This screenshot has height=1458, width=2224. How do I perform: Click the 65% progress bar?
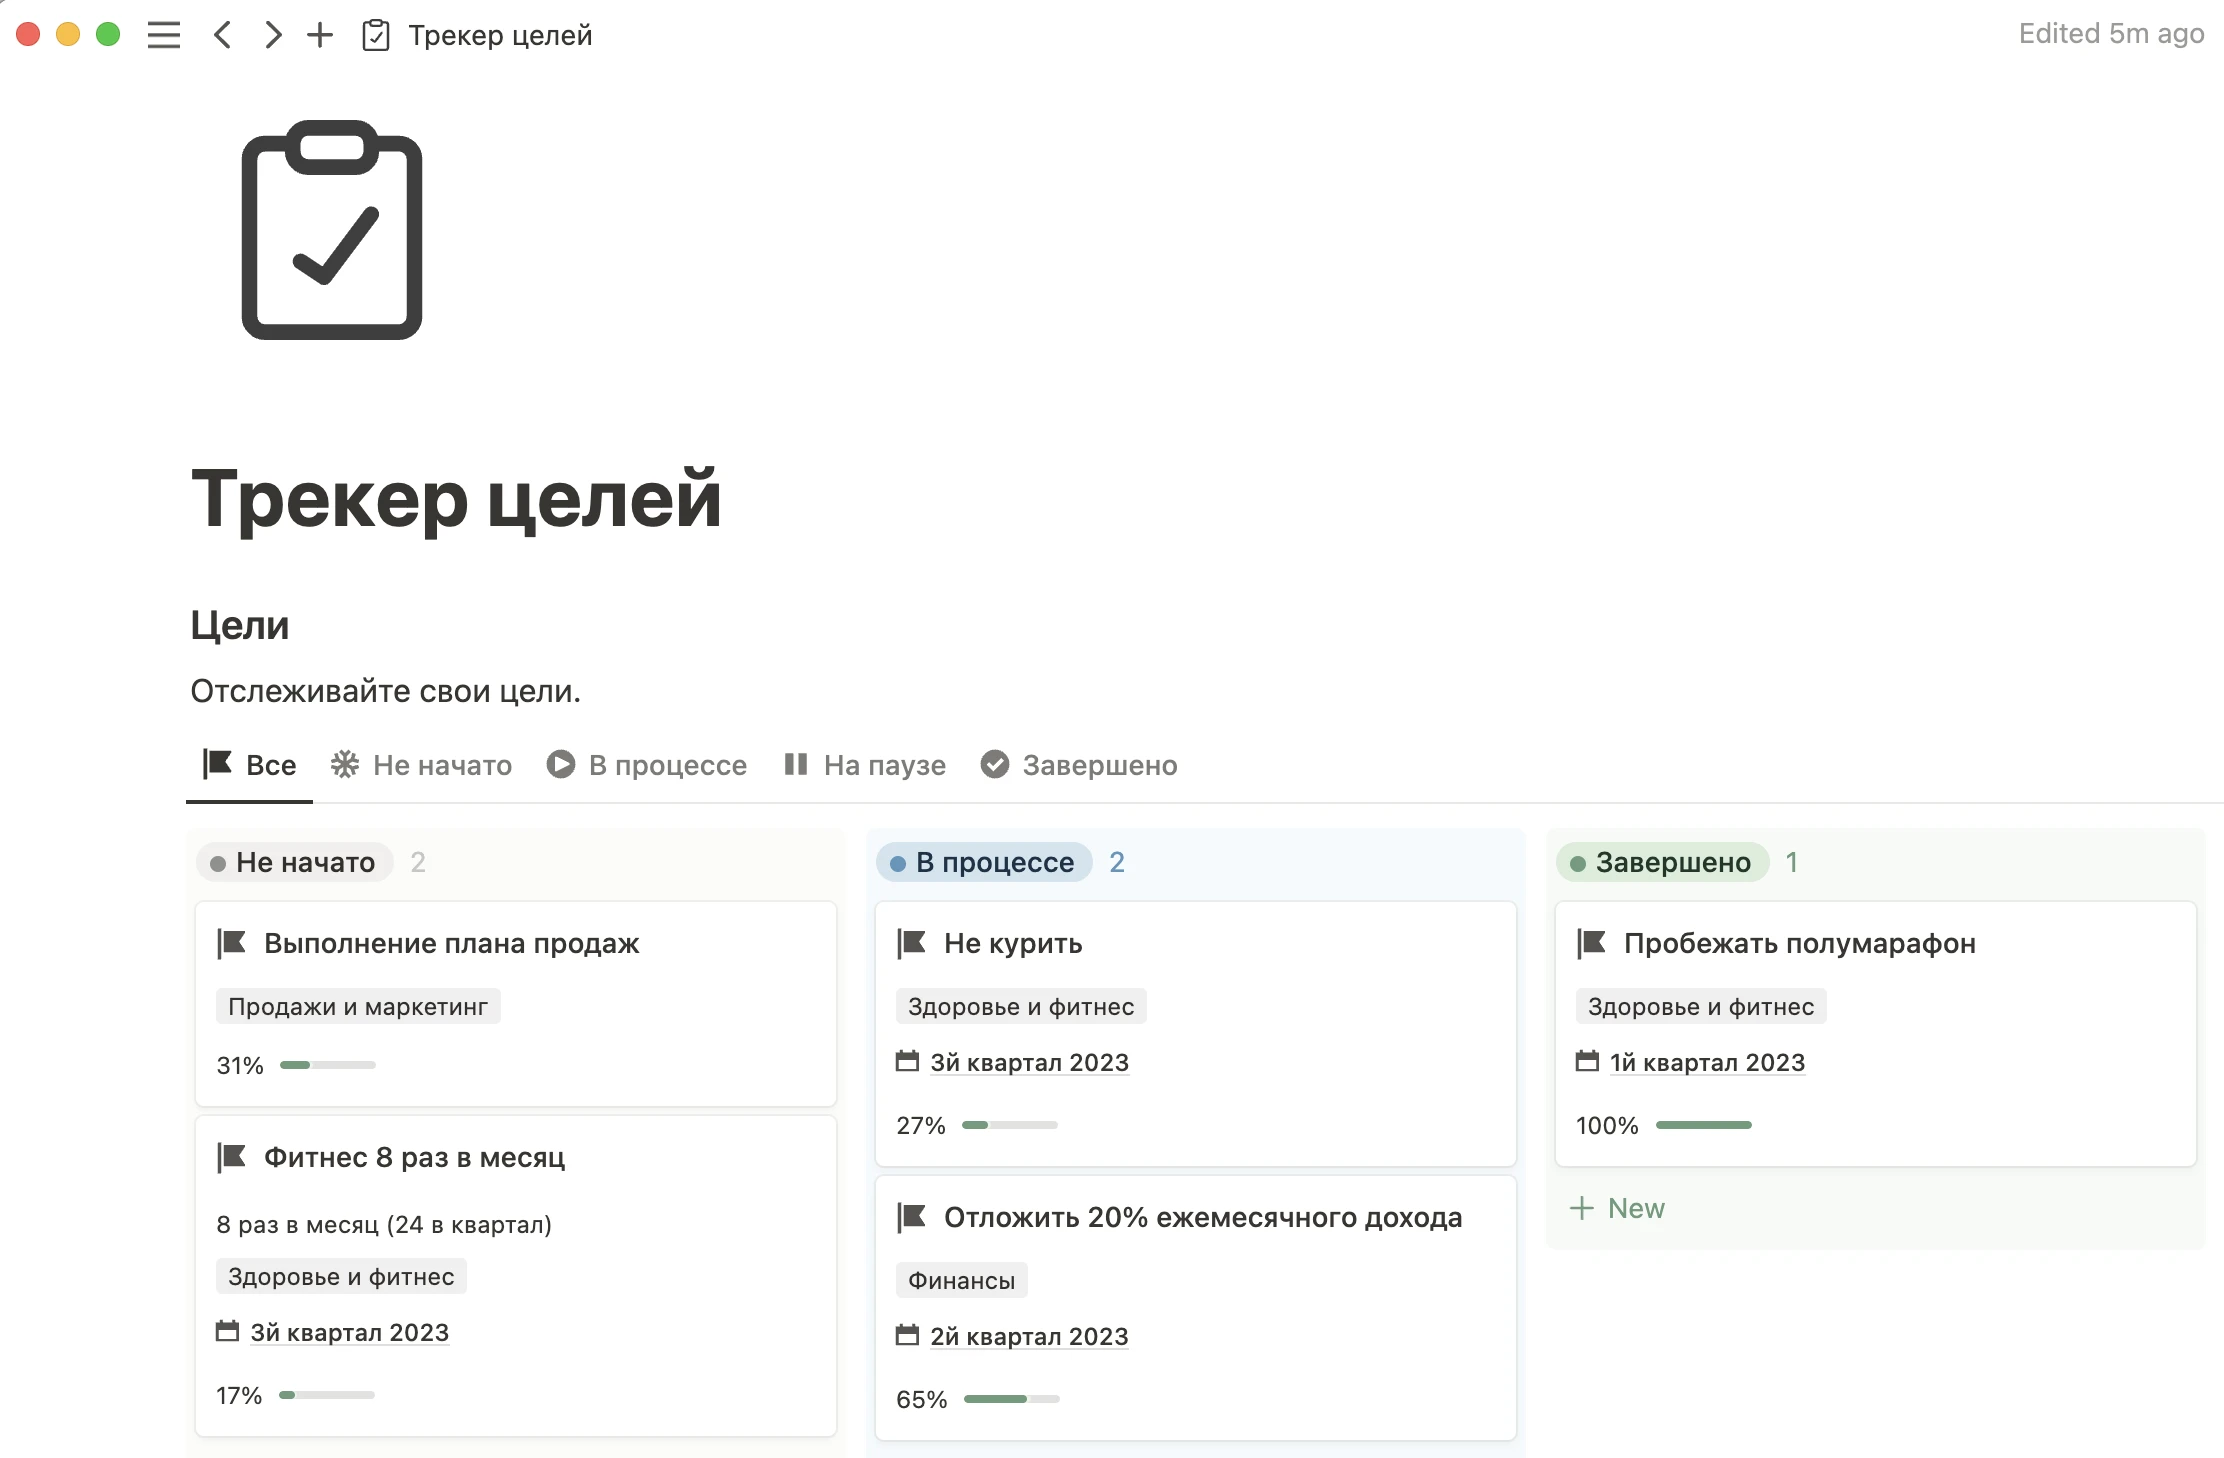pos(1011,1399)
